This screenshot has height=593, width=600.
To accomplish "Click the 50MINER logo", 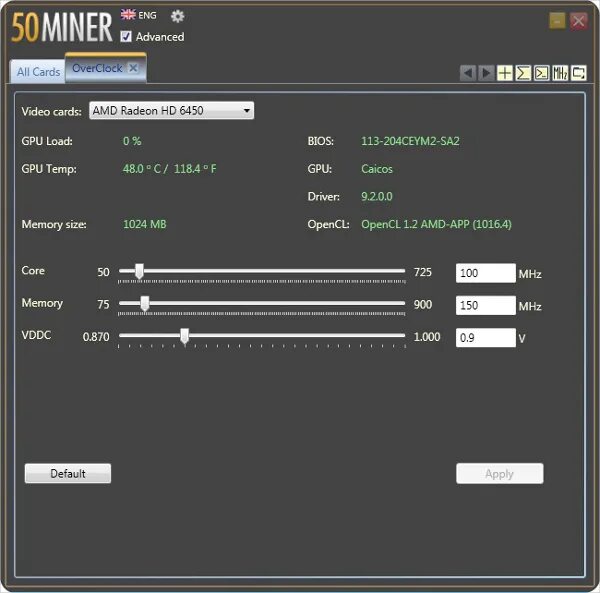I will pos(62,27).
